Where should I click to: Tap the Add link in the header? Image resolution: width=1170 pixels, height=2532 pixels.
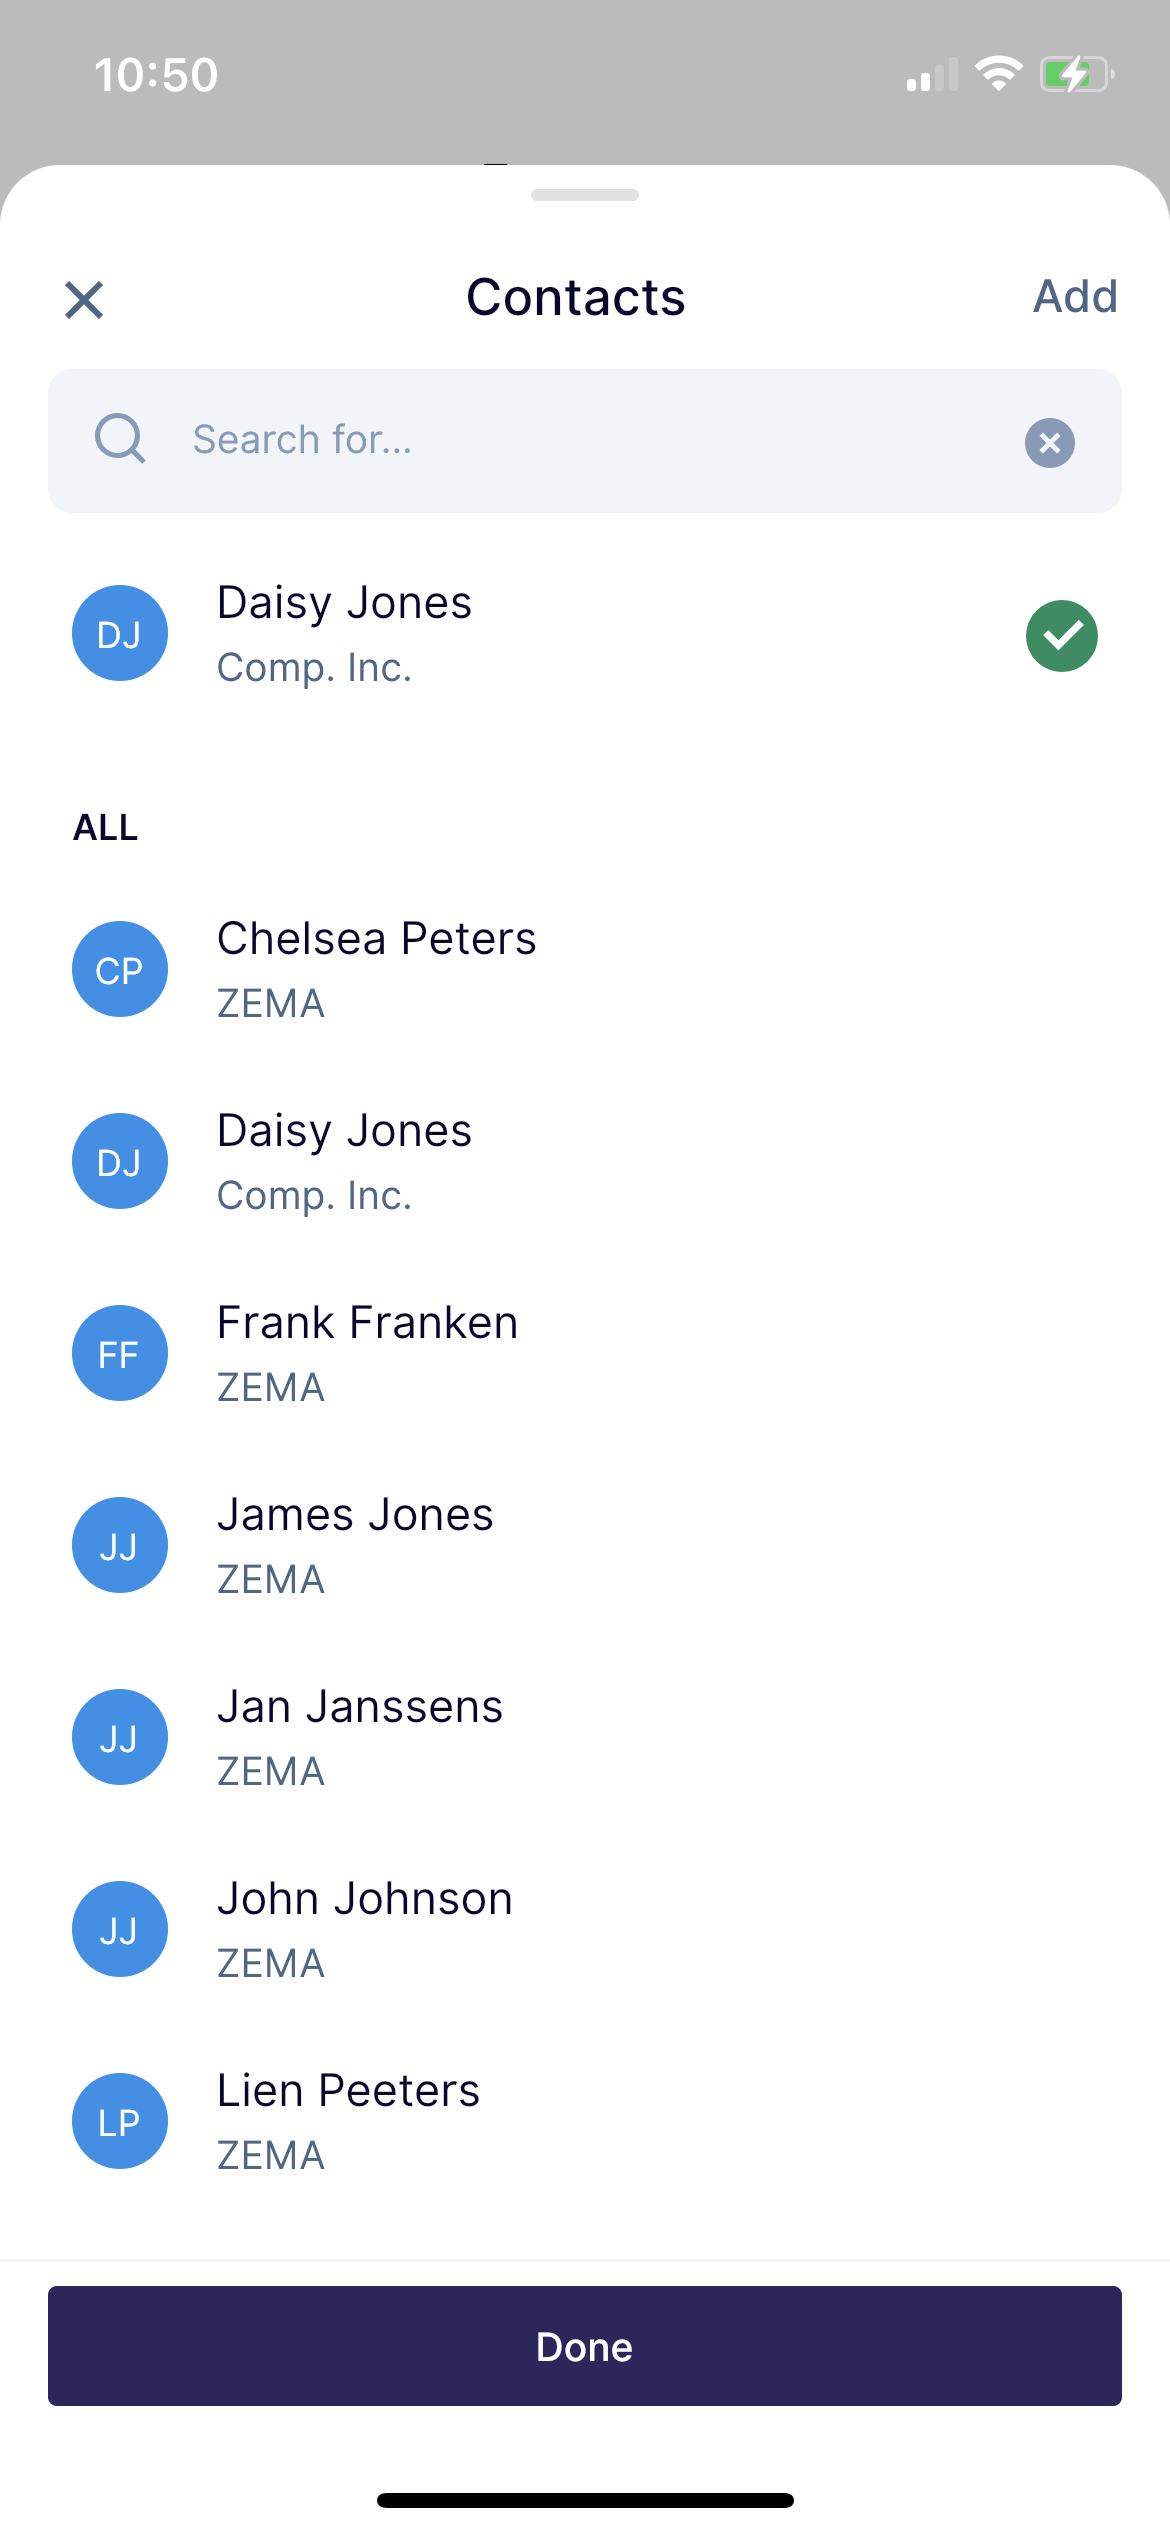1075,296
